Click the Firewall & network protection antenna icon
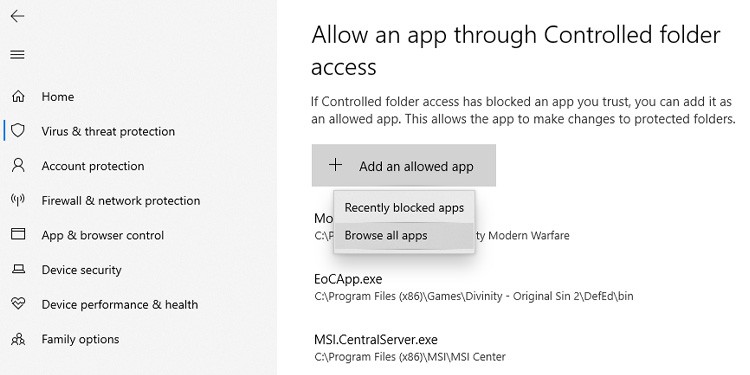This screenshot has height=375, width=750. pyautogui.click(x=18, y=200)
